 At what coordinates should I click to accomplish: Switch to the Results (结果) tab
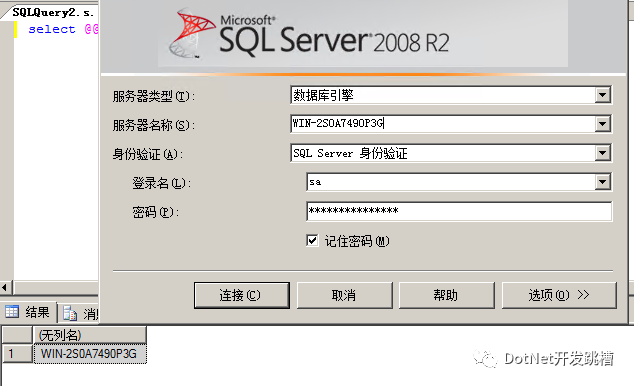pos(28,312)
